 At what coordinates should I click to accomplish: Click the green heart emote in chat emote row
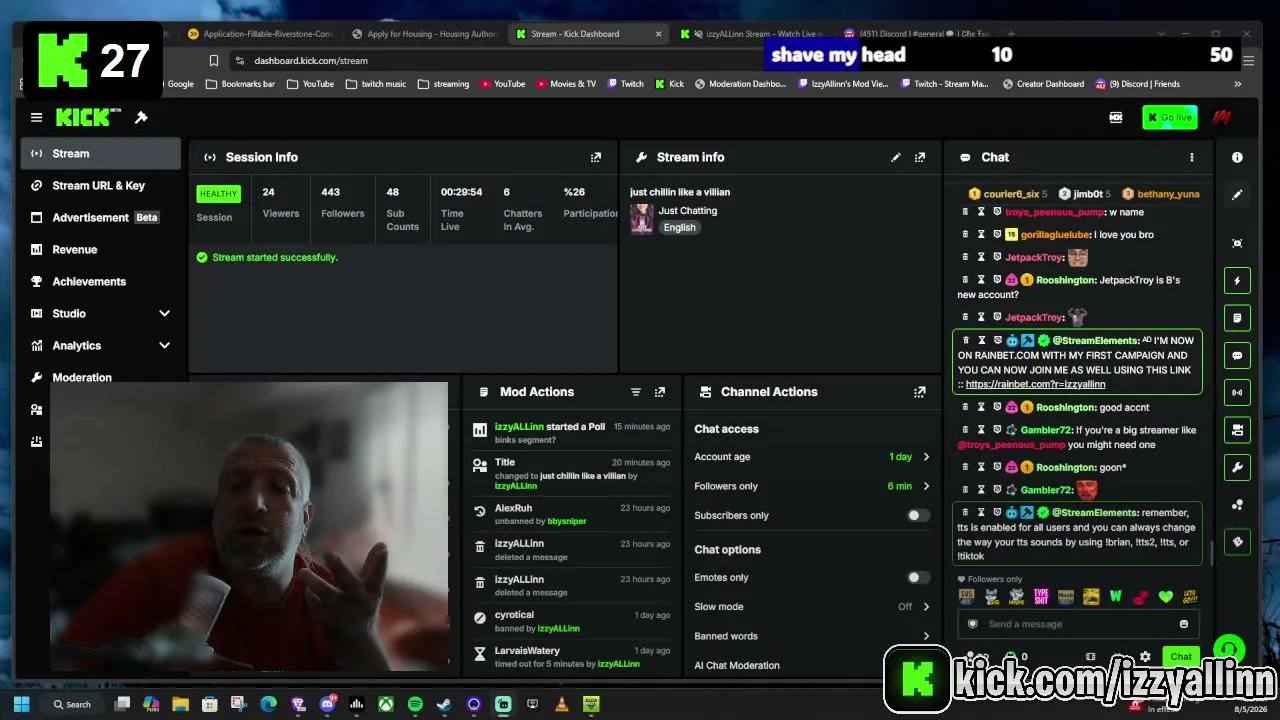click(1165, 597)
